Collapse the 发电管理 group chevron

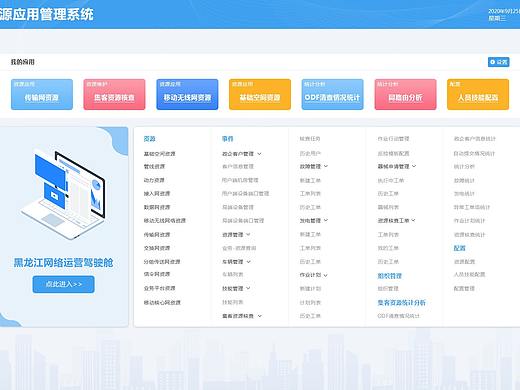click(x=326, y=221)
